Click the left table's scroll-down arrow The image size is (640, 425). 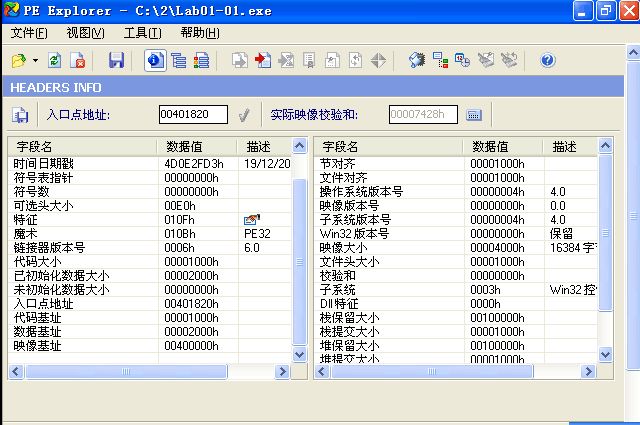[300, 354]
